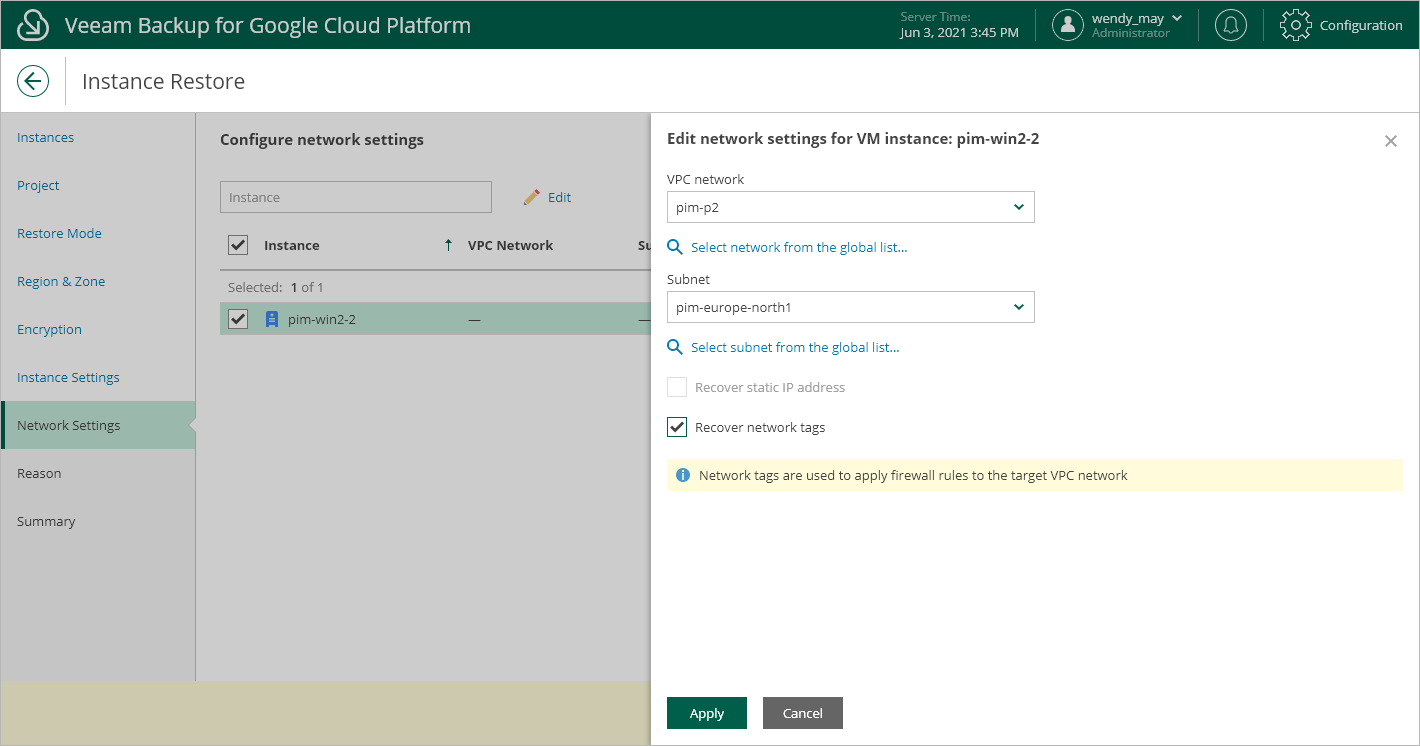1420x746 pixels.
Task: Sort by Instance column arrow
Action: coord(448,245)
